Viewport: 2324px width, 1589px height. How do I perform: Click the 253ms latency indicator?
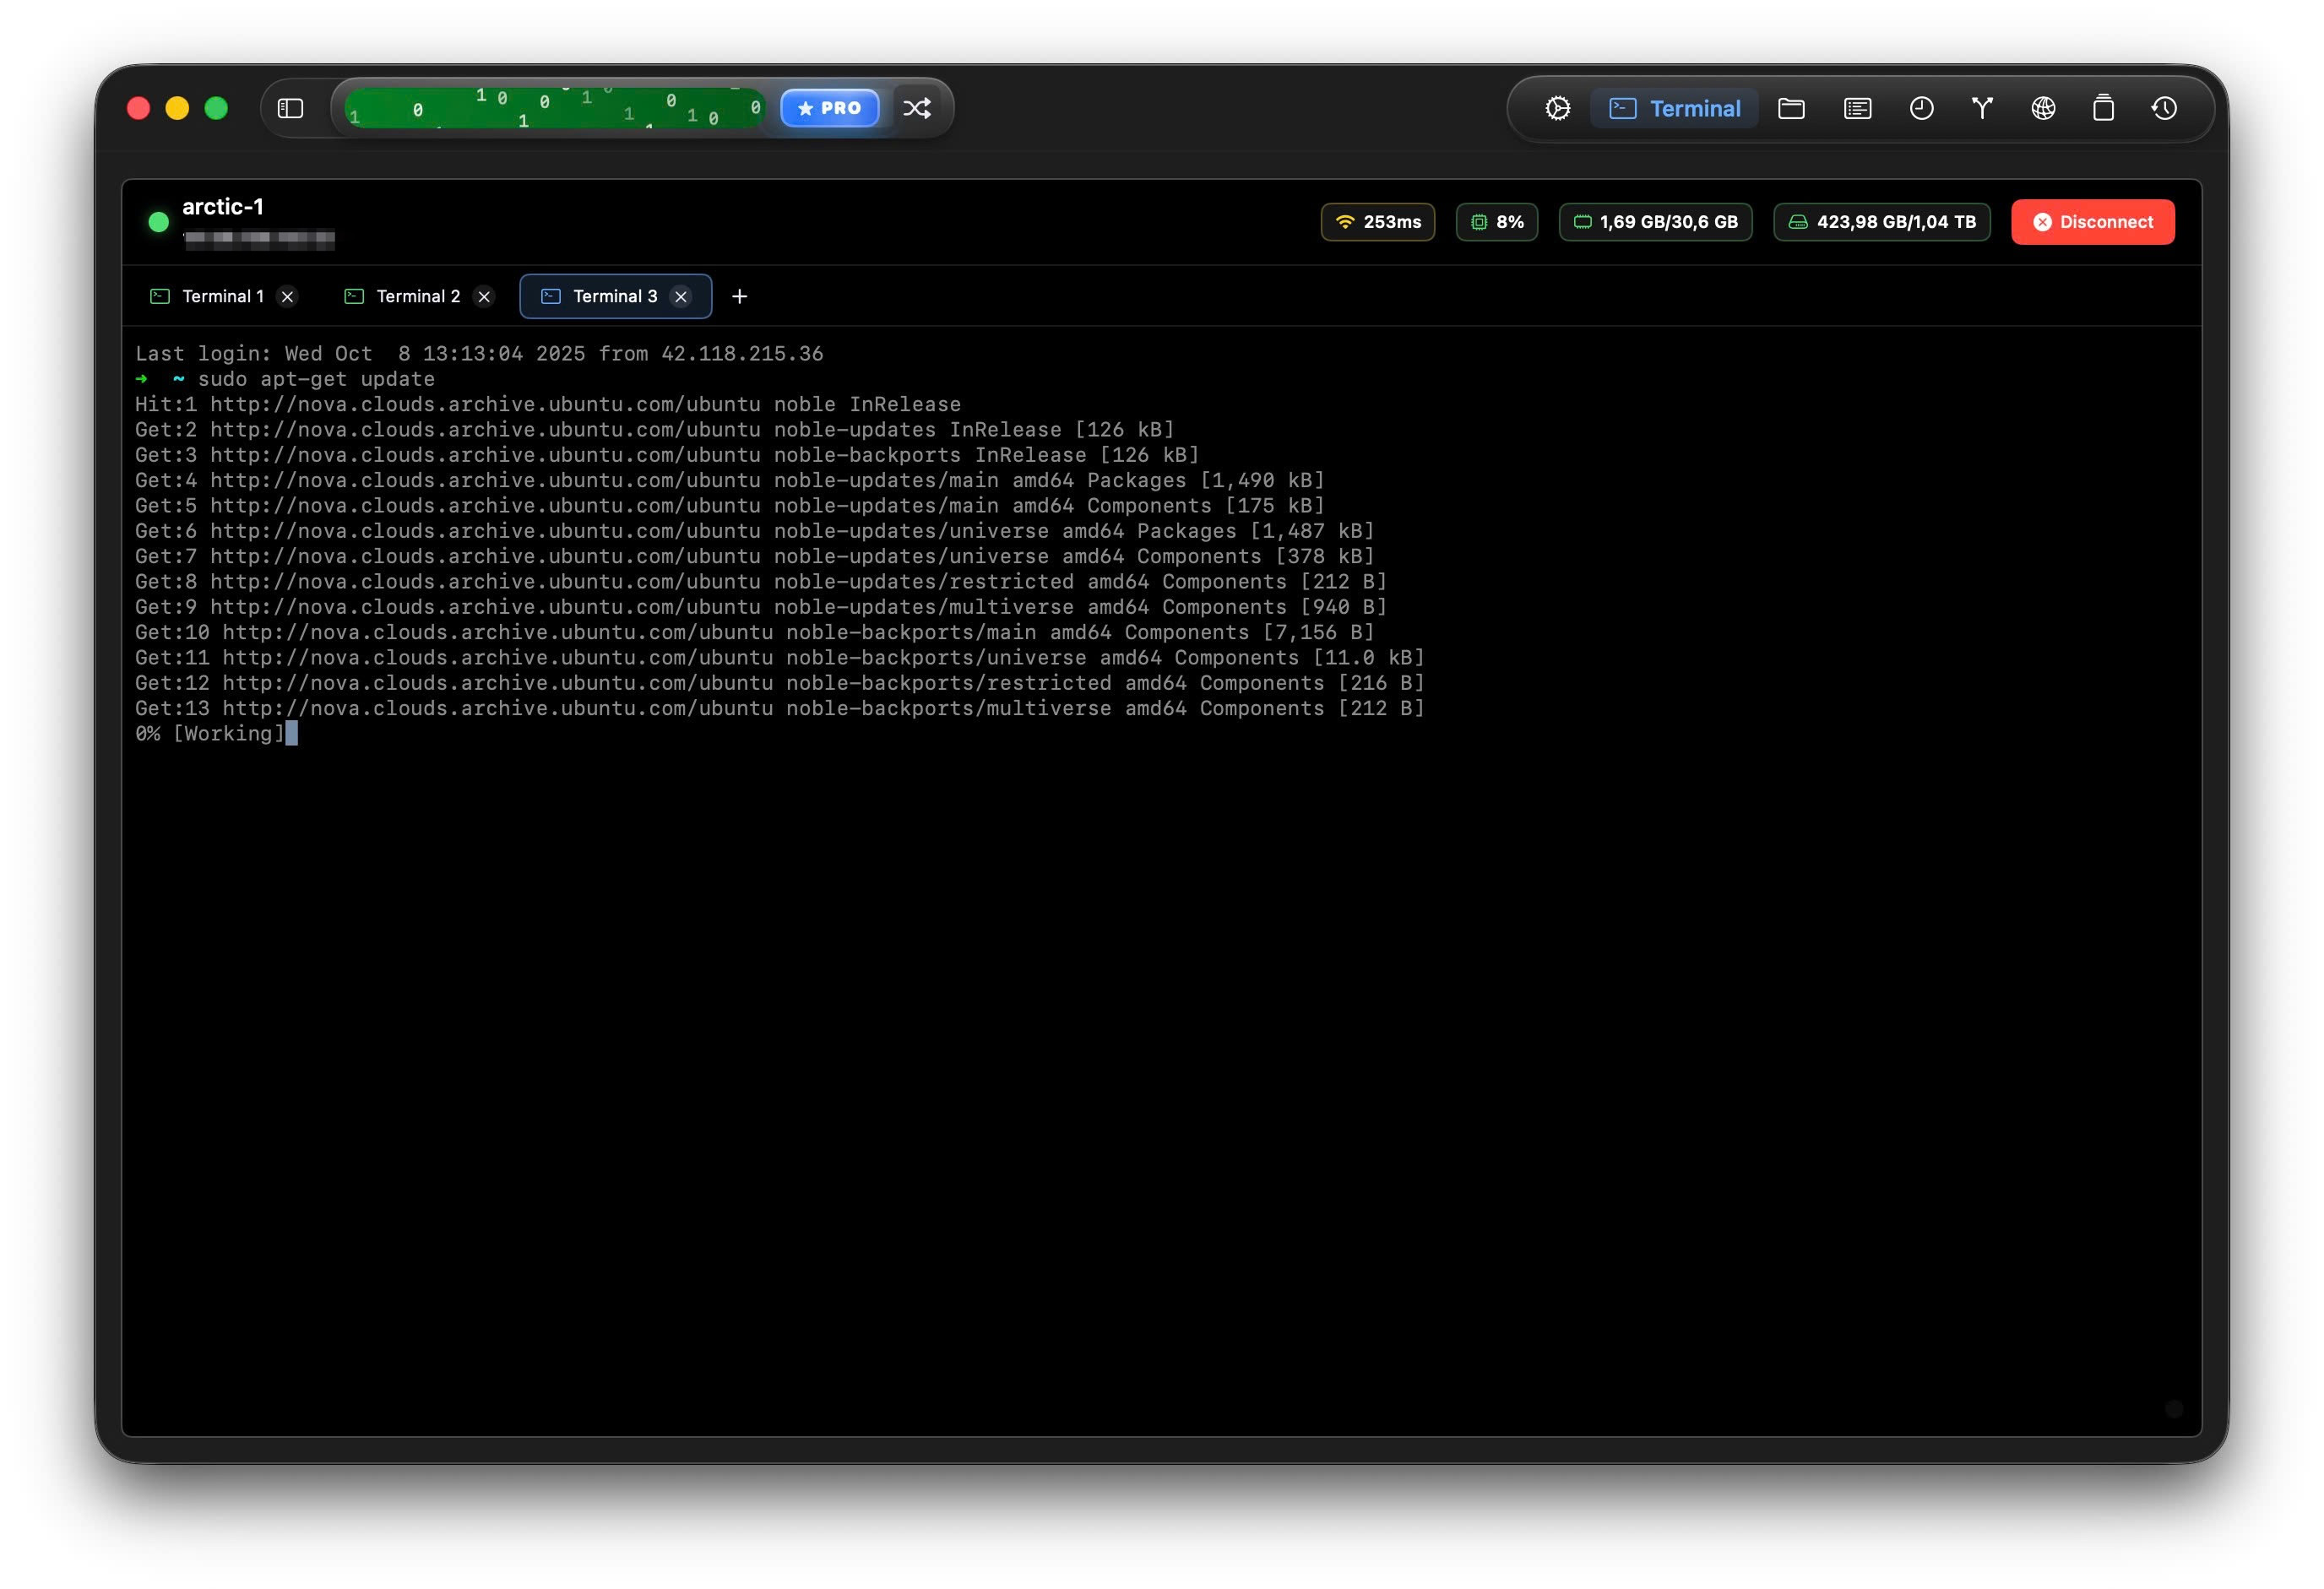pyautogui.click(x=1377, y=222)
